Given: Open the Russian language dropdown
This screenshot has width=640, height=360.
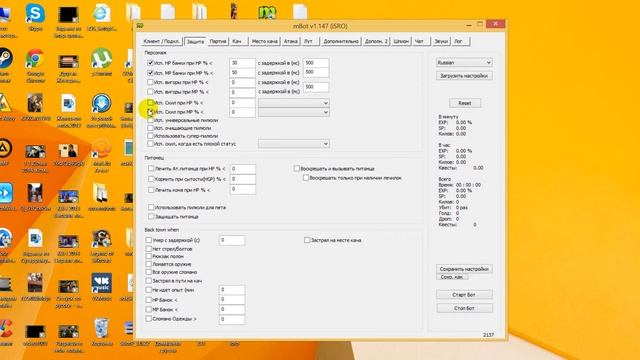Looking at the screenshot, I should pos(464,62).
